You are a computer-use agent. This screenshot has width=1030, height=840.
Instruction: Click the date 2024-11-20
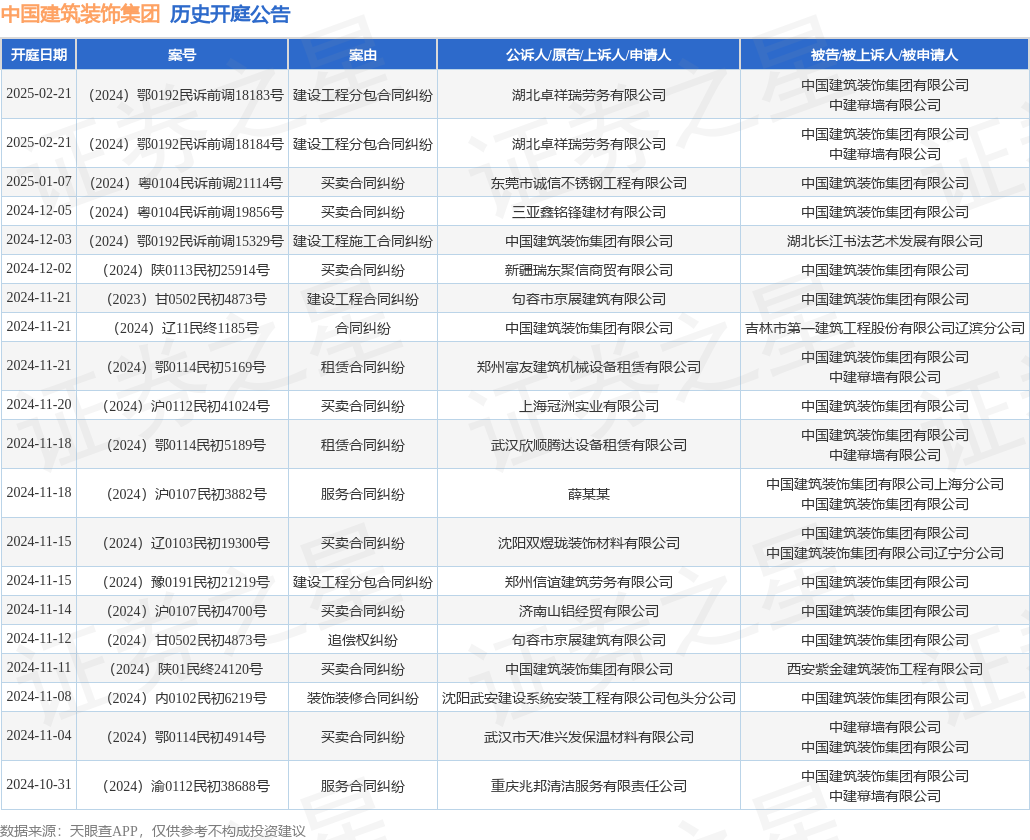[39, 404]
